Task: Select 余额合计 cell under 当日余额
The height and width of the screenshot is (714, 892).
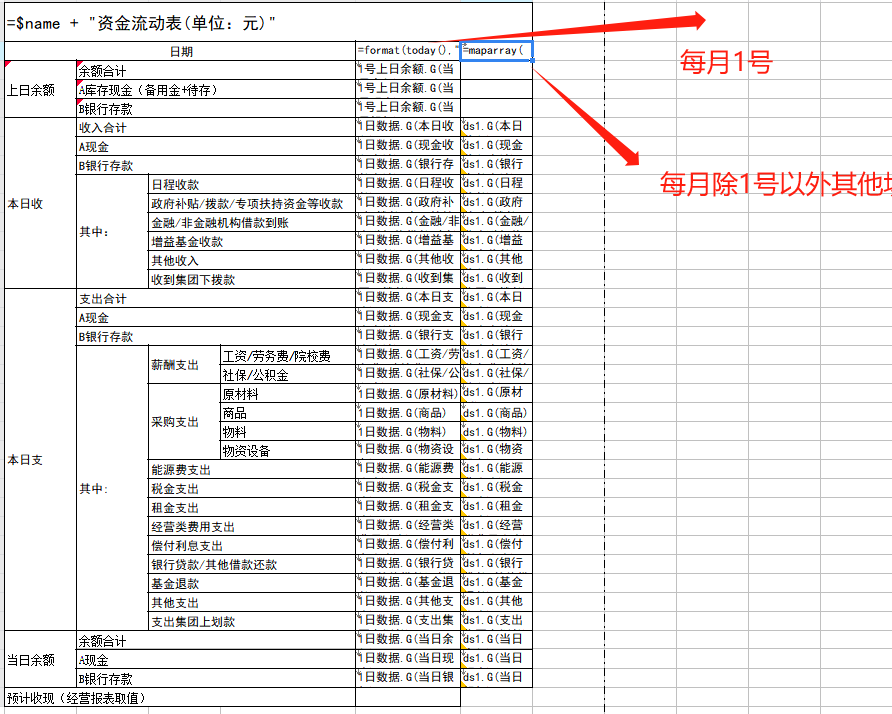Action: coord(216,640)
